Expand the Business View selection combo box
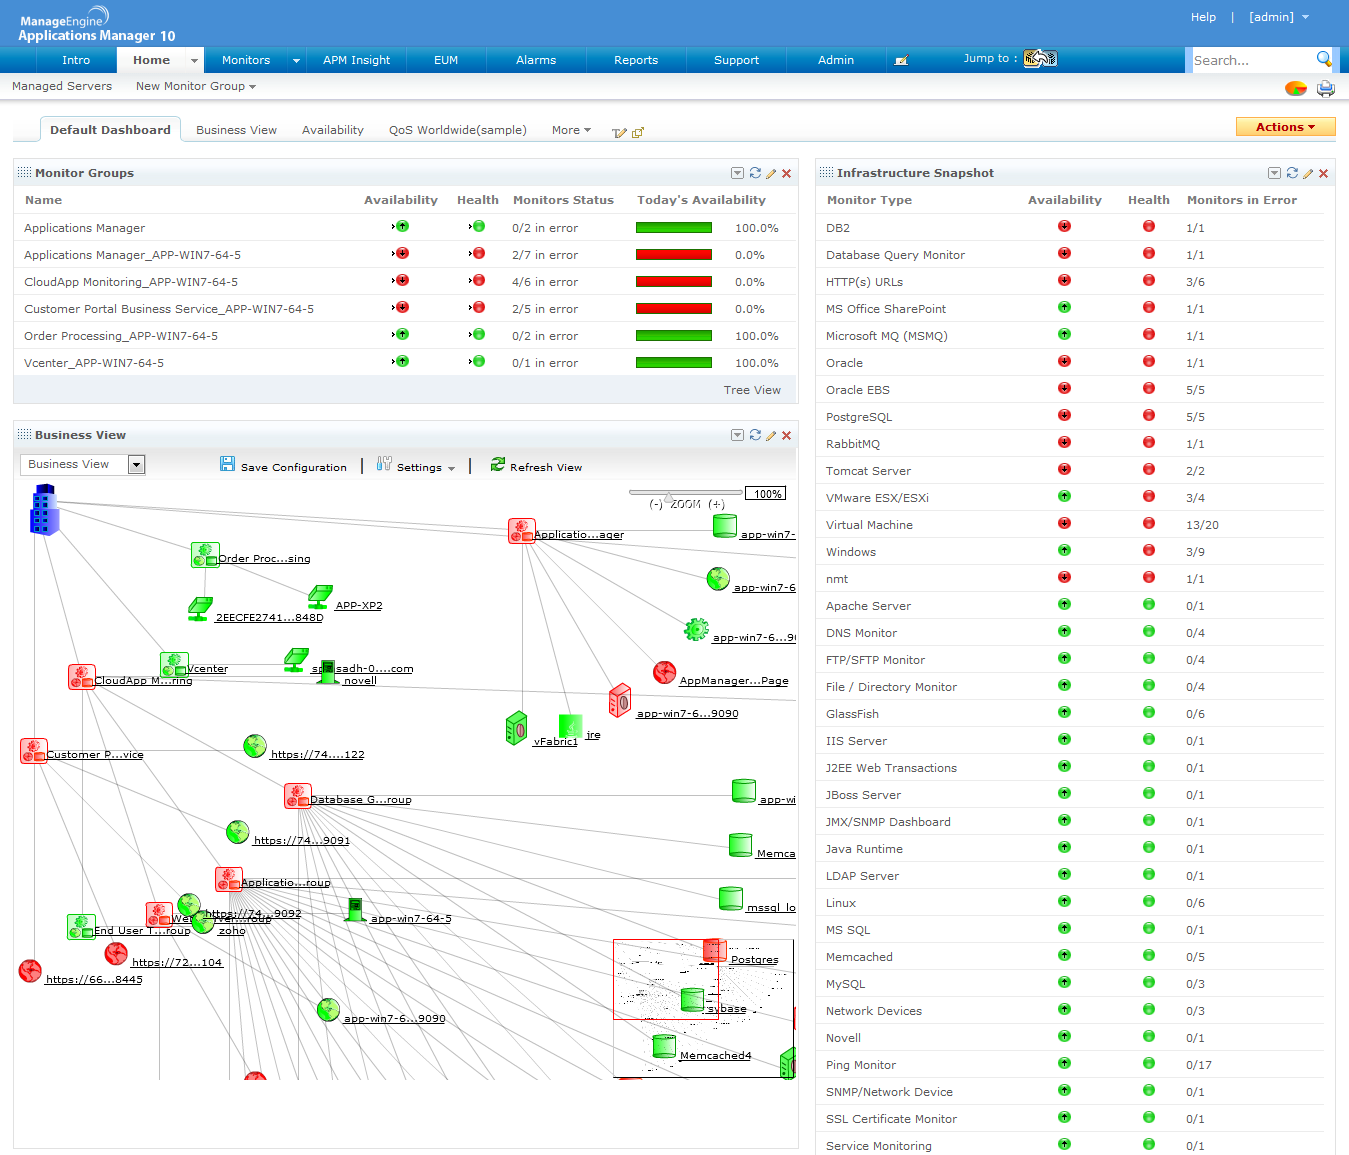The width and height of the screenshot is (1349, 1155). pos(137,464)
